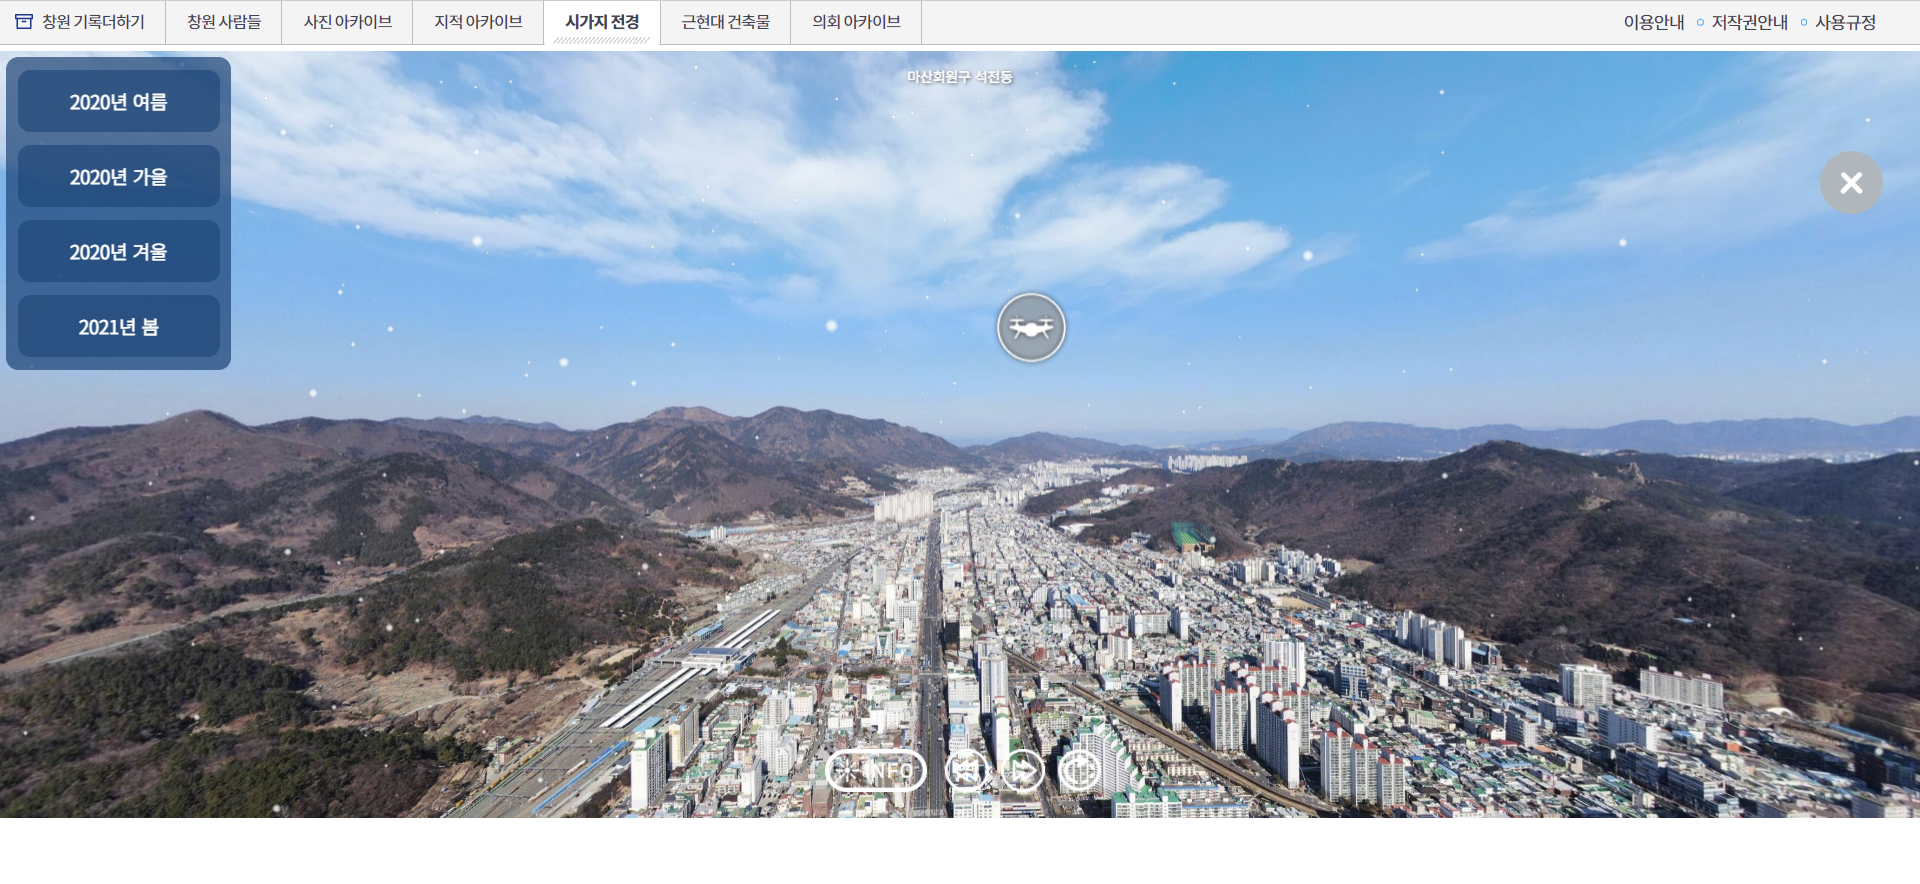
Task: Toggle auto-rotate on the panorama
Action: point(1079,771)
